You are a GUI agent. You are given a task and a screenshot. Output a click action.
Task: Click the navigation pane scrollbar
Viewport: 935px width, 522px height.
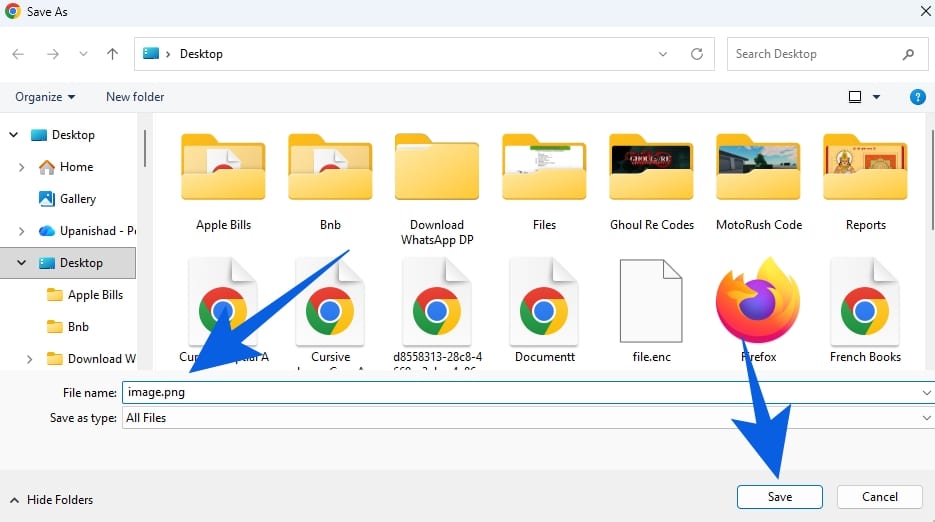click(x=144, y=148)
